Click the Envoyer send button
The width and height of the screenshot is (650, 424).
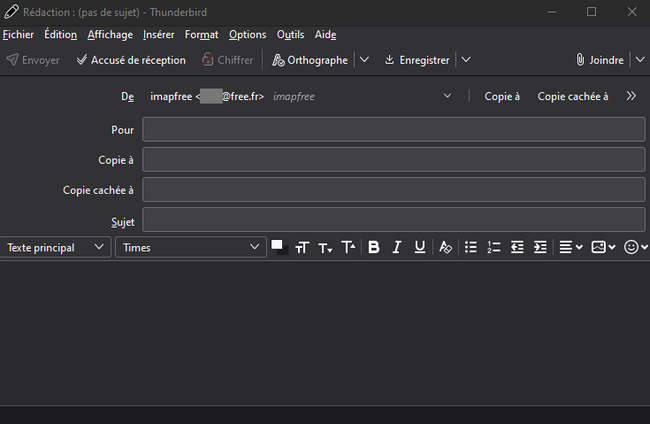[33, 60]
